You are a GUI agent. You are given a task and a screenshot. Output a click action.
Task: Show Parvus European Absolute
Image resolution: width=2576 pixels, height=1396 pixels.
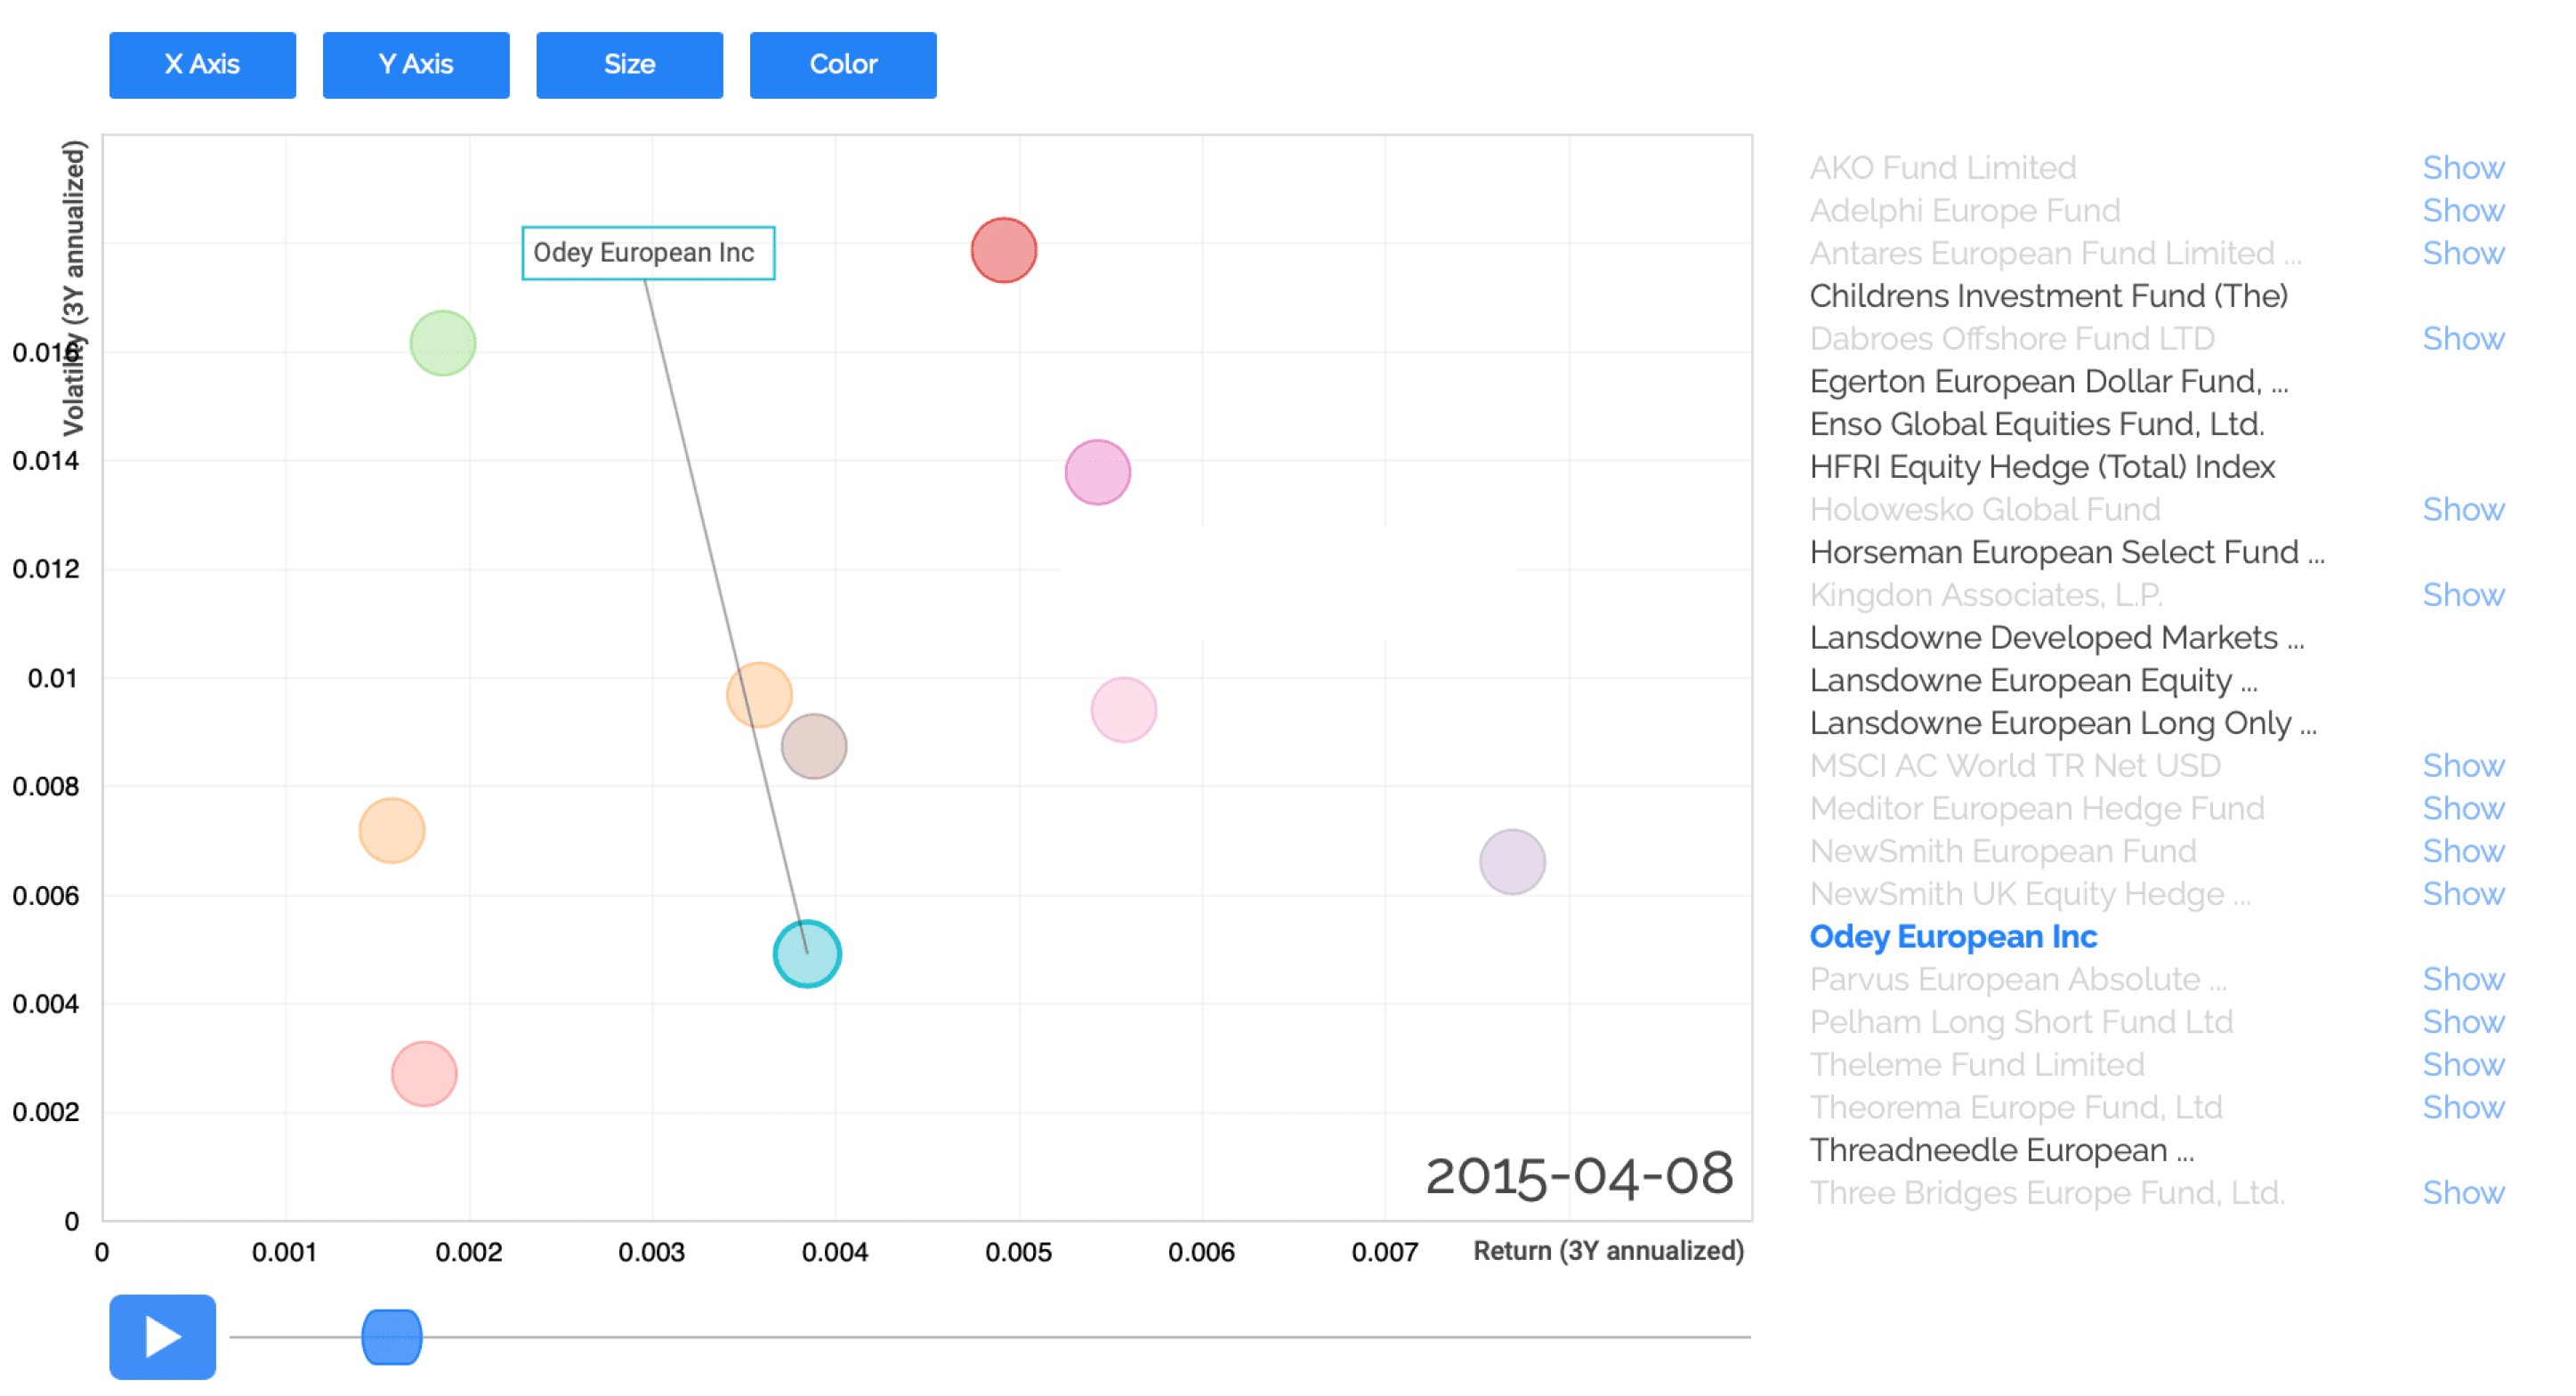point(2463,980)
